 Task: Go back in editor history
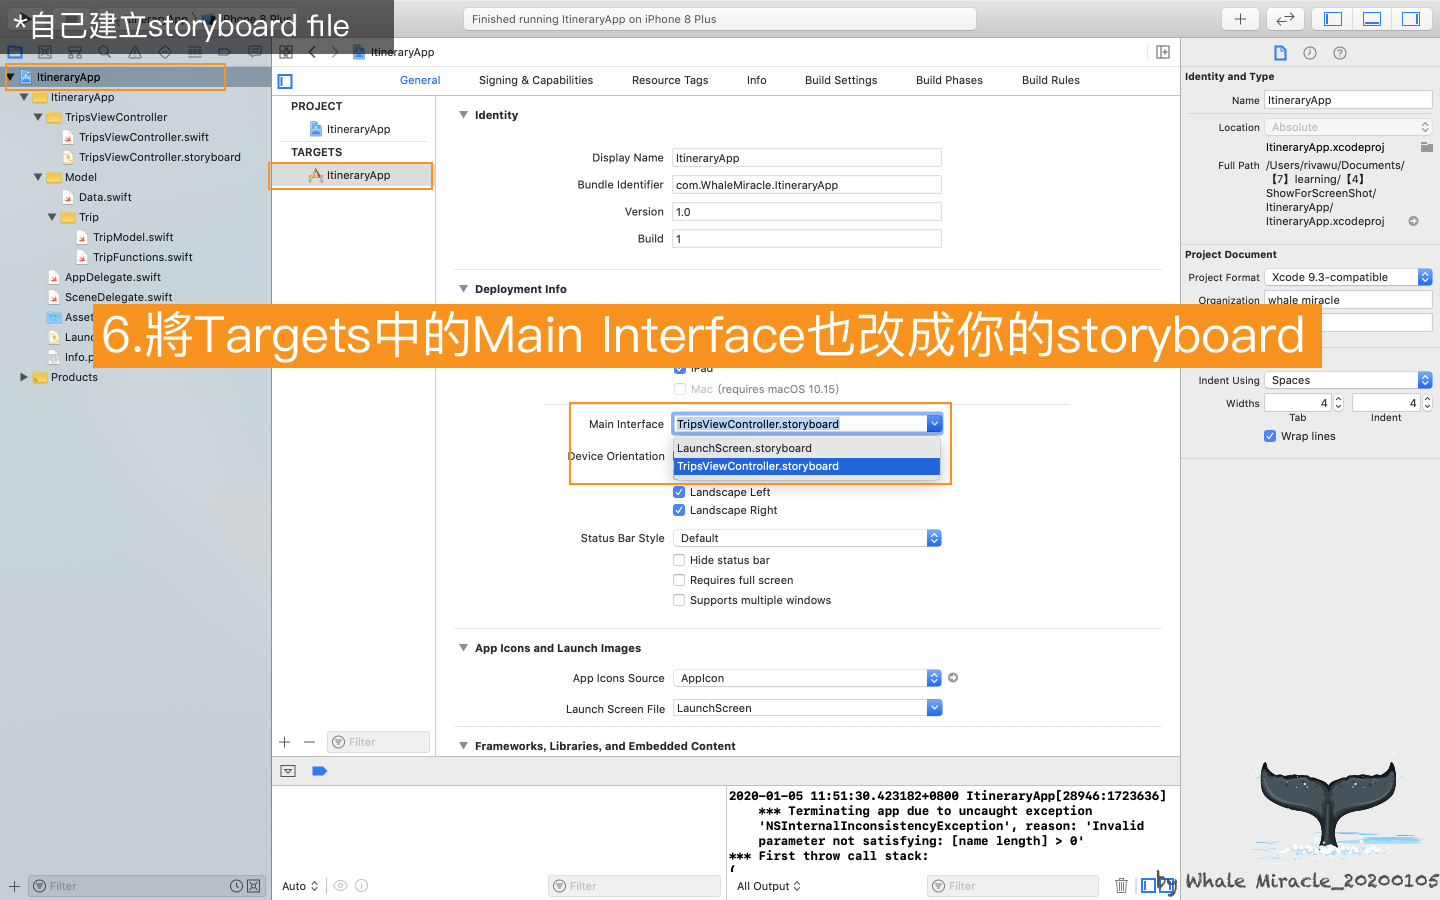[x=312, y=52]
